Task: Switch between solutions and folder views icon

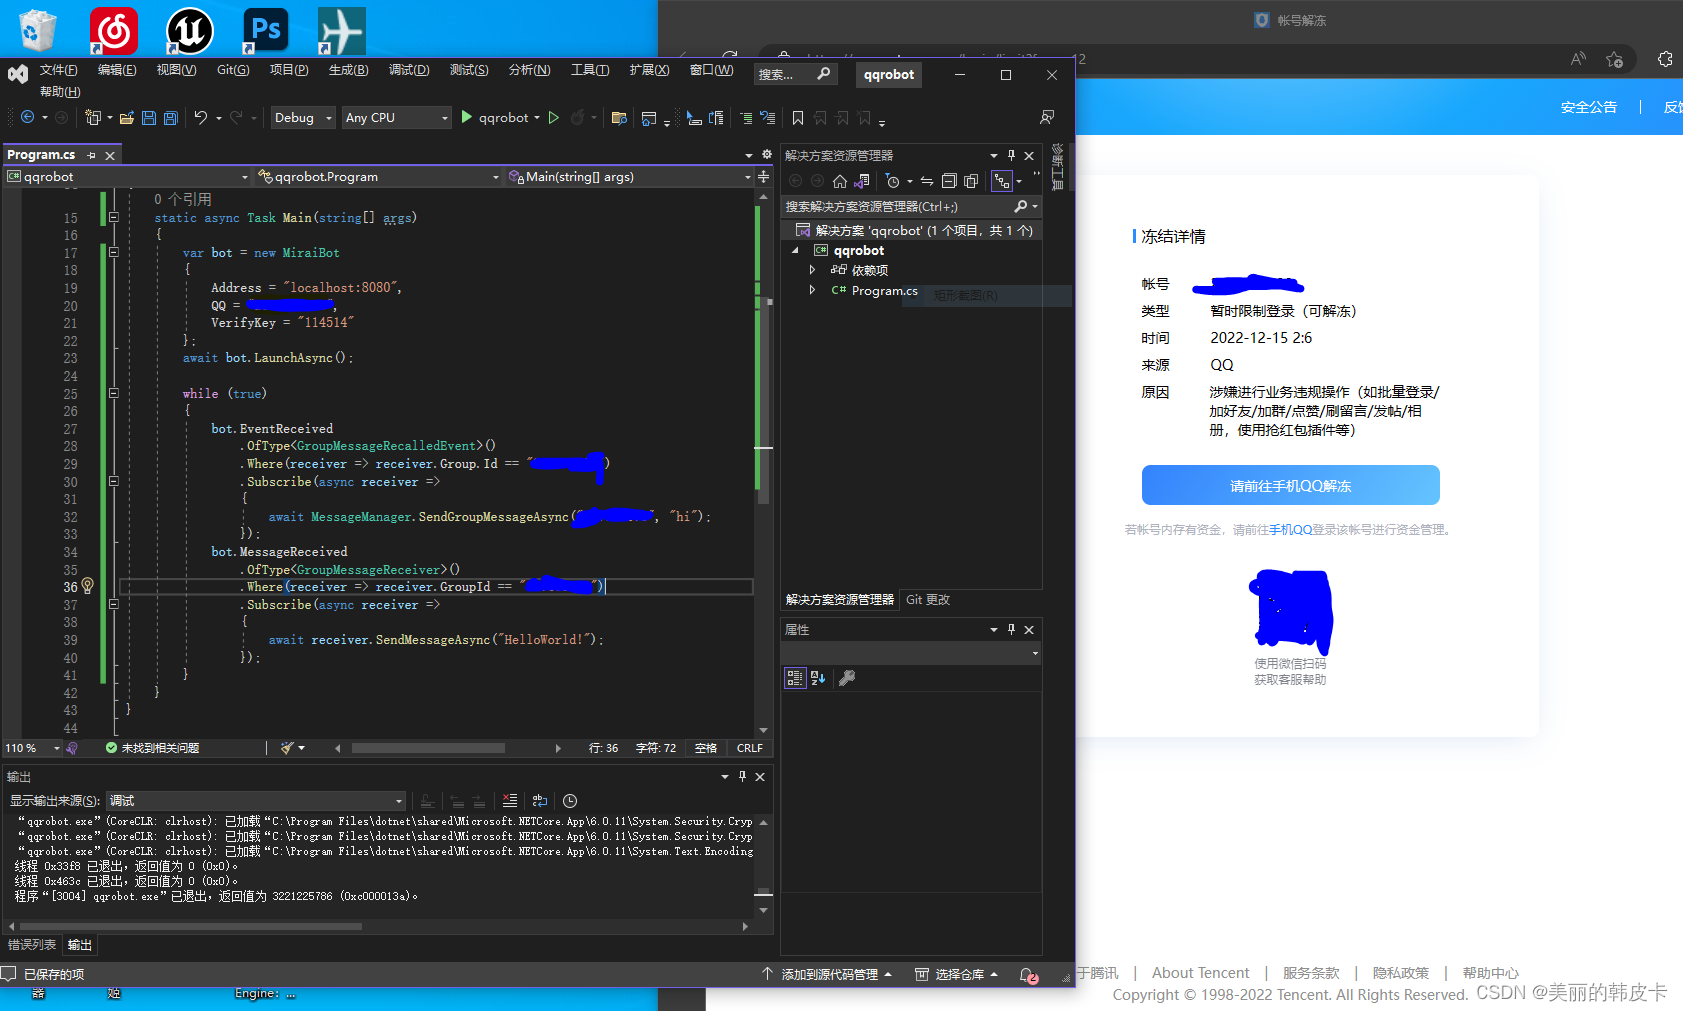Action: pos(861,181)
